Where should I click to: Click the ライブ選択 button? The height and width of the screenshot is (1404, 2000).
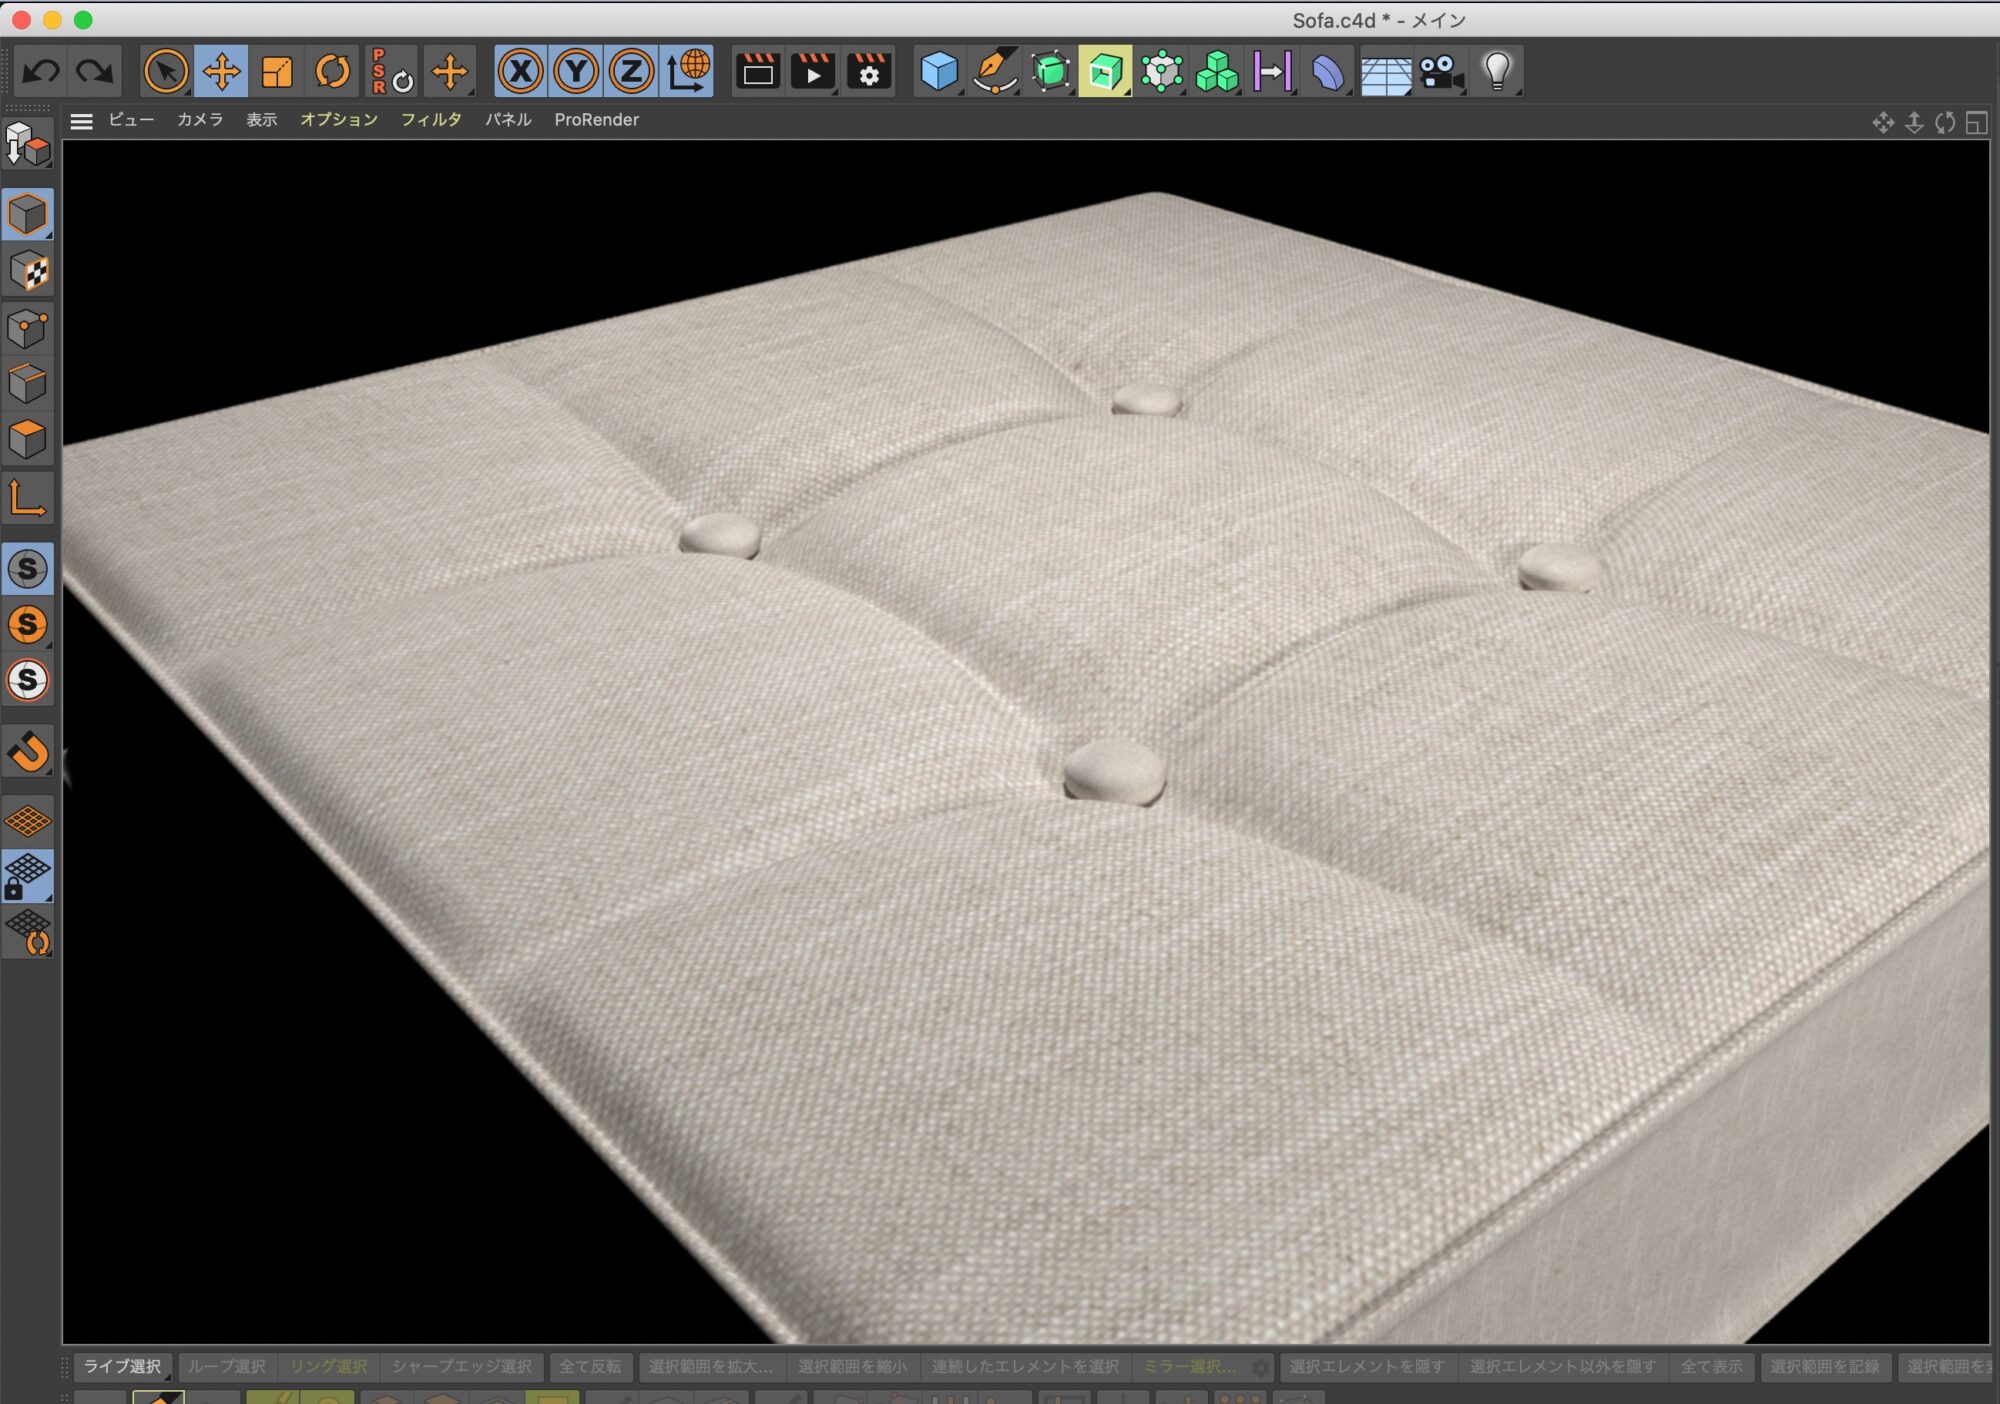[122, 1366]
